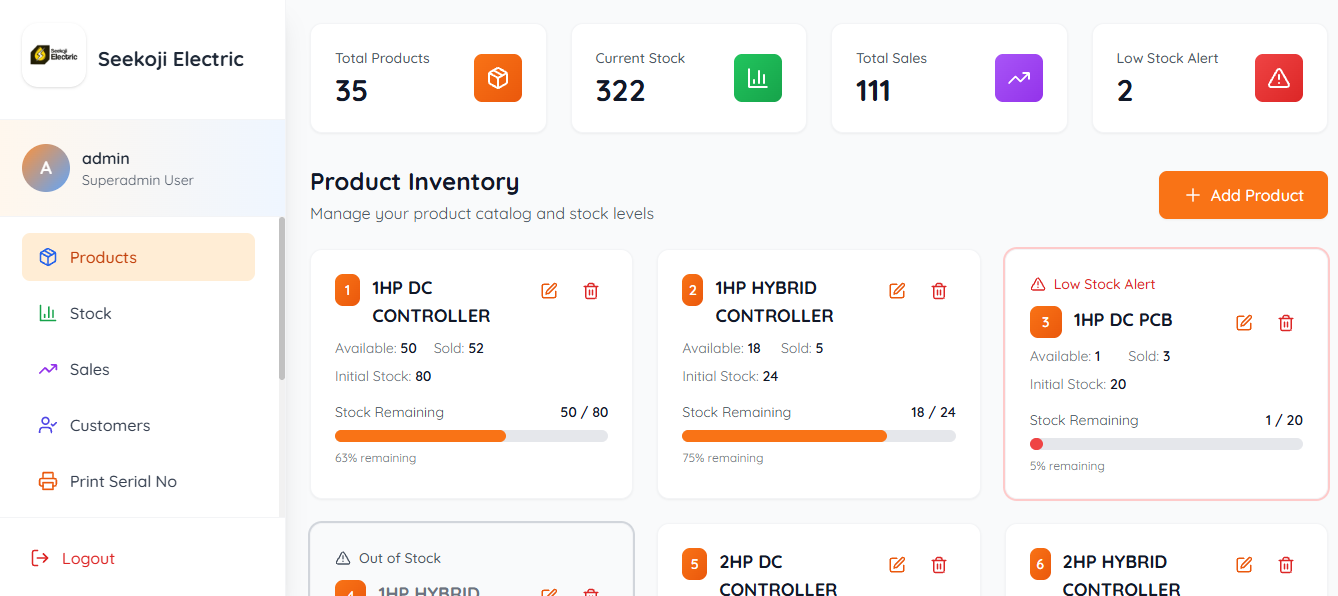The width and height of the screenshot is (1338, 596).
Task: Click the Current Stock value 322
Action: [621, 91]
